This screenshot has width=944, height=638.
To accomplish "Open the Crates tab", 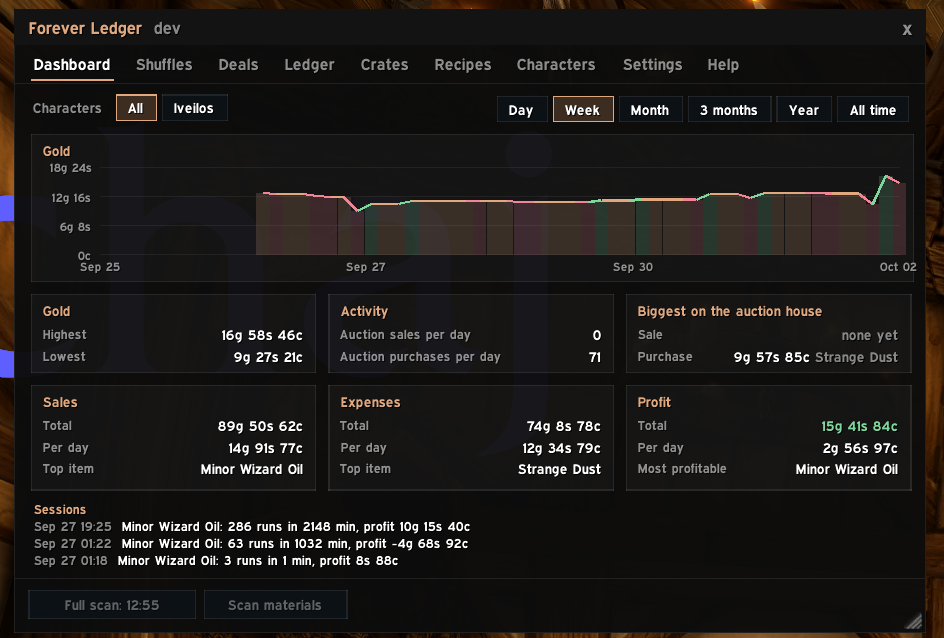I will pos(384,65).
